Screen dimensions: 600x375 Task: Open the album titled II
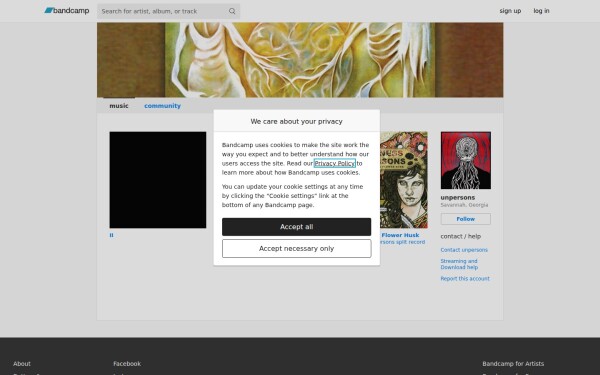pyautogui.click(x=111, y=235)
